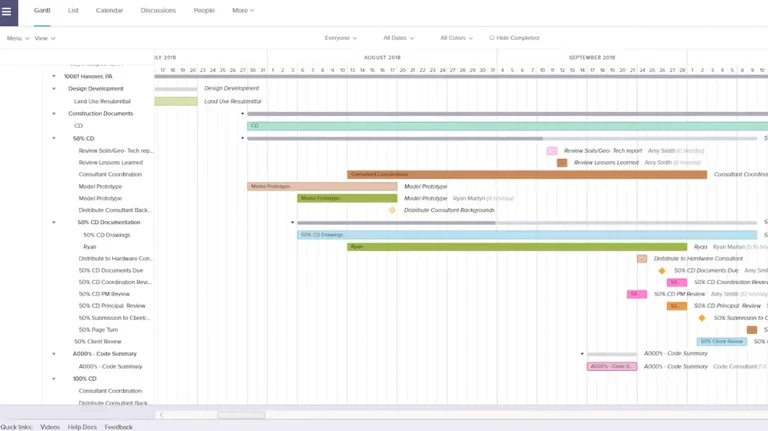Select Land Use Resubmittal in task list

pos(102,101)
